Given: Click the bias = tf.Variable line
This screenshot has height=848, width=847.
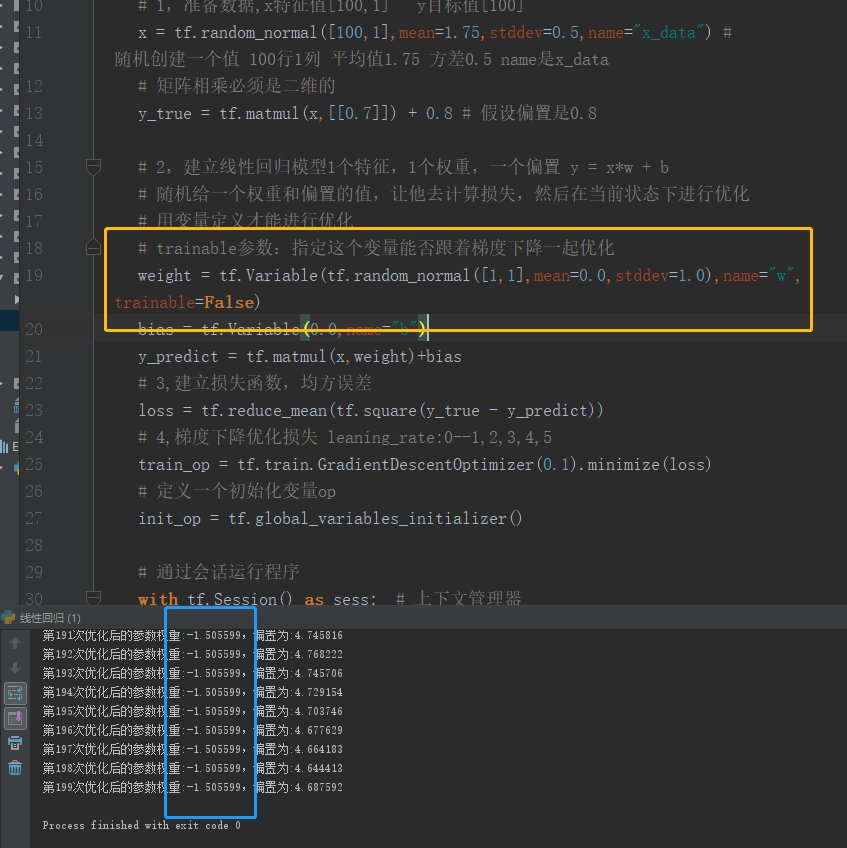Looking at the screenshot, I should pos(282,329).
